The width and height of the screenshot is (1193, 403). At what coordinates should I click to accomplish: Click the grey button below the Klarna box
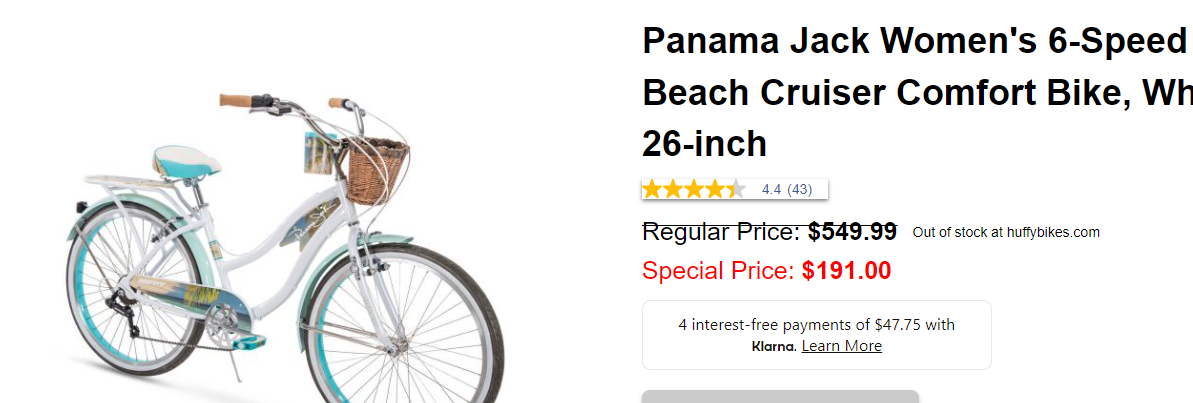pyautogui.click(x=780, y=397)
